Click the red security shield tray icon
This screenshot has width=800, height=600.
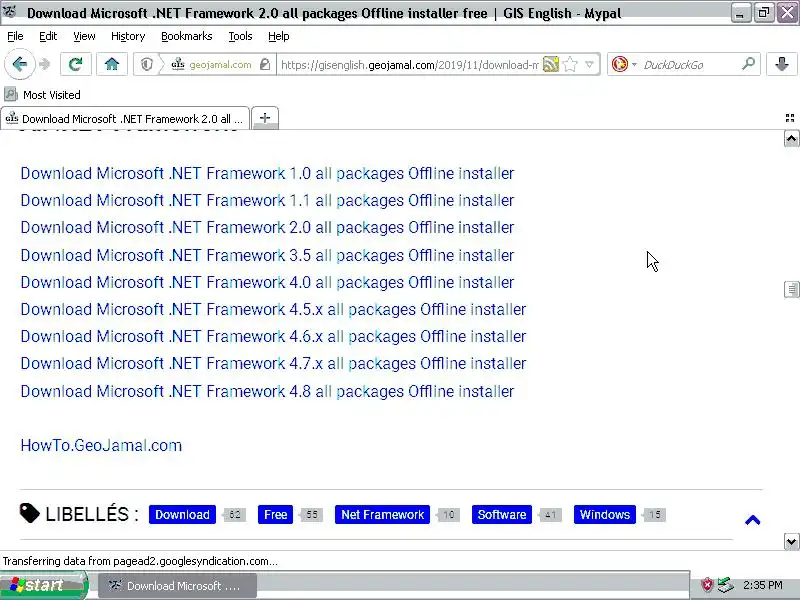[707, 585]
